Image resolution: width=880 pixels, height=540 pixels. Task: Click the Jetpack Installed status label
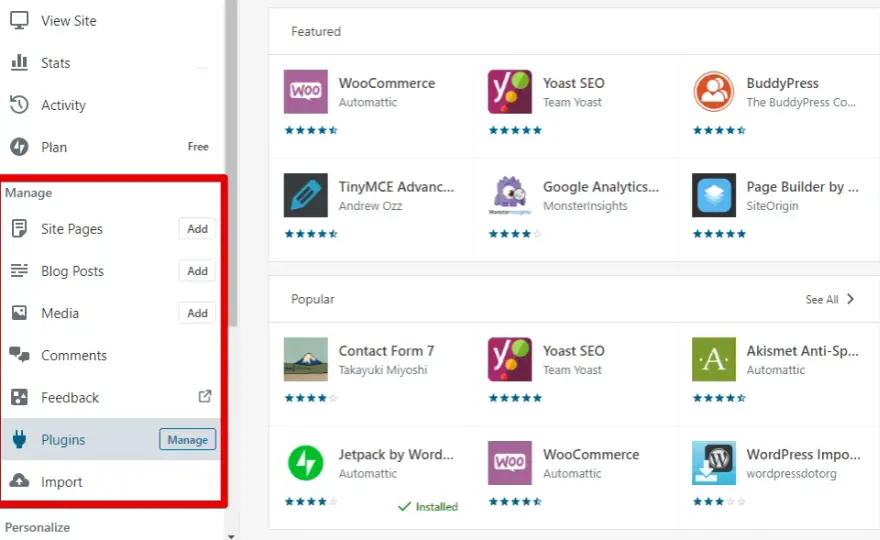coord(428,507)
